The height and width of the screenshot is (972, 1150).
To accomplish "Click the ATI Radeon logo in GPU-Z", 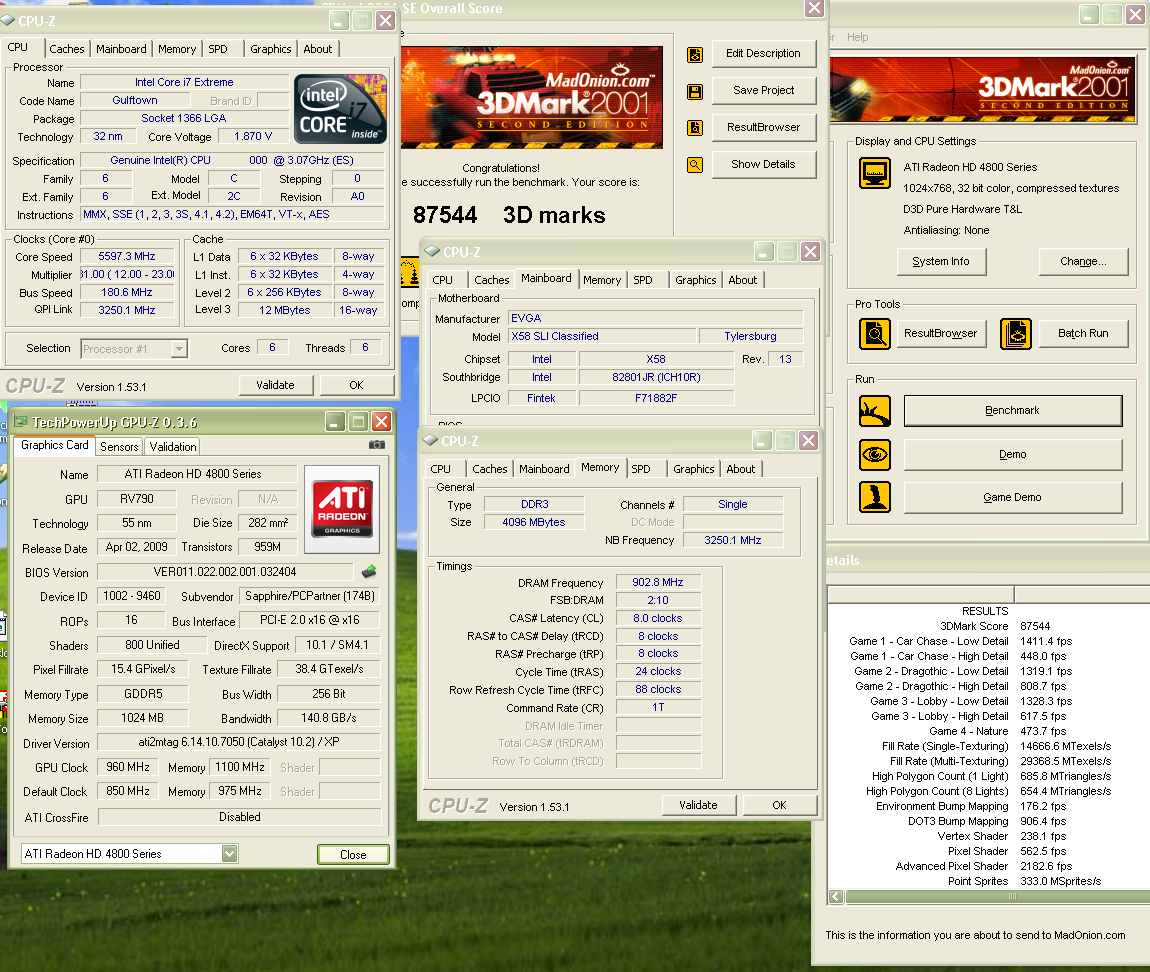I will (342, 509).
